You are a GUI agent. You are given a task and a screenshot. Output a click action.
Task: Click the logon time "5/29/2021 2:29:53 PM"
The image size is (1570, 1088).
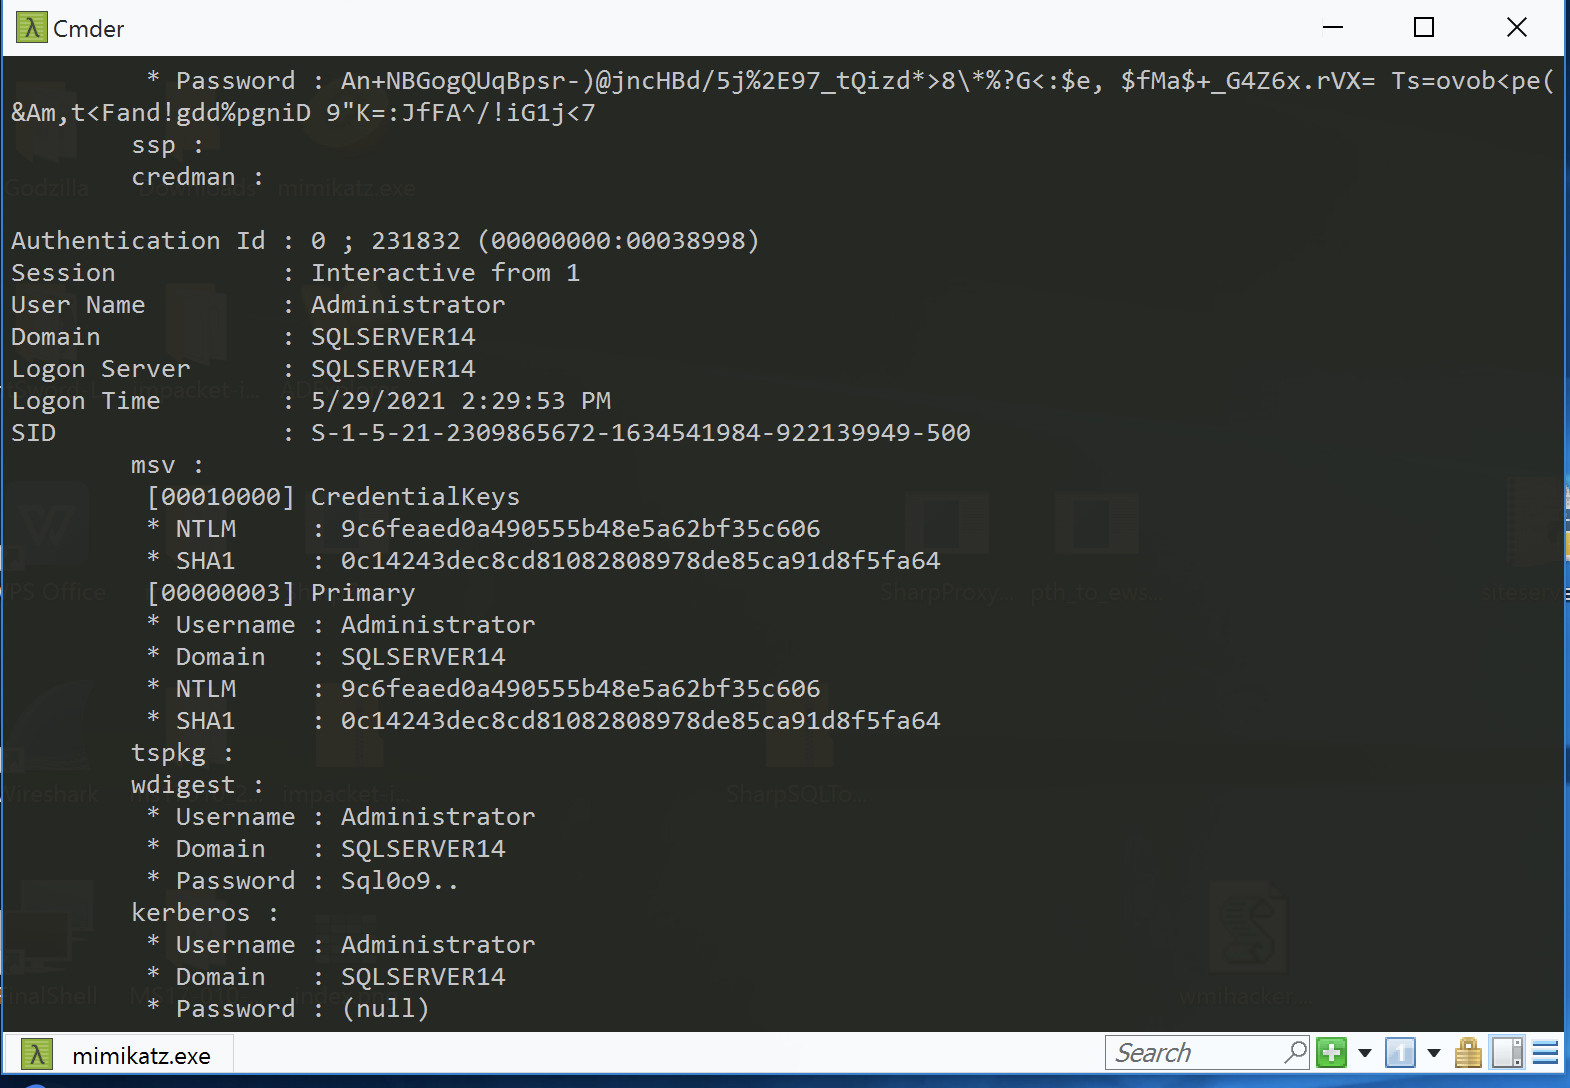click(x=461, y=401)
